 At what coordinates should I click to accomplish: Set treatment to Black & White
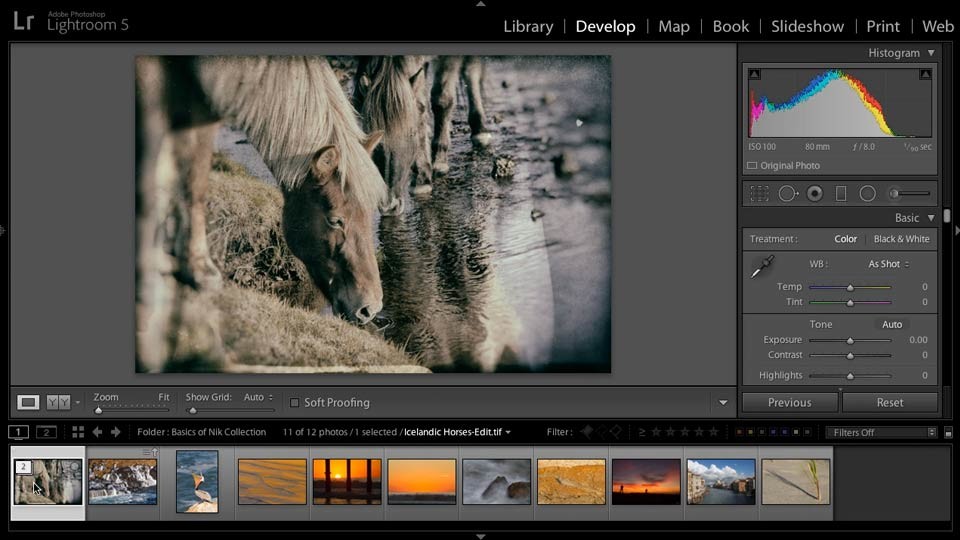pyautogui.click(x=901, y=239)
